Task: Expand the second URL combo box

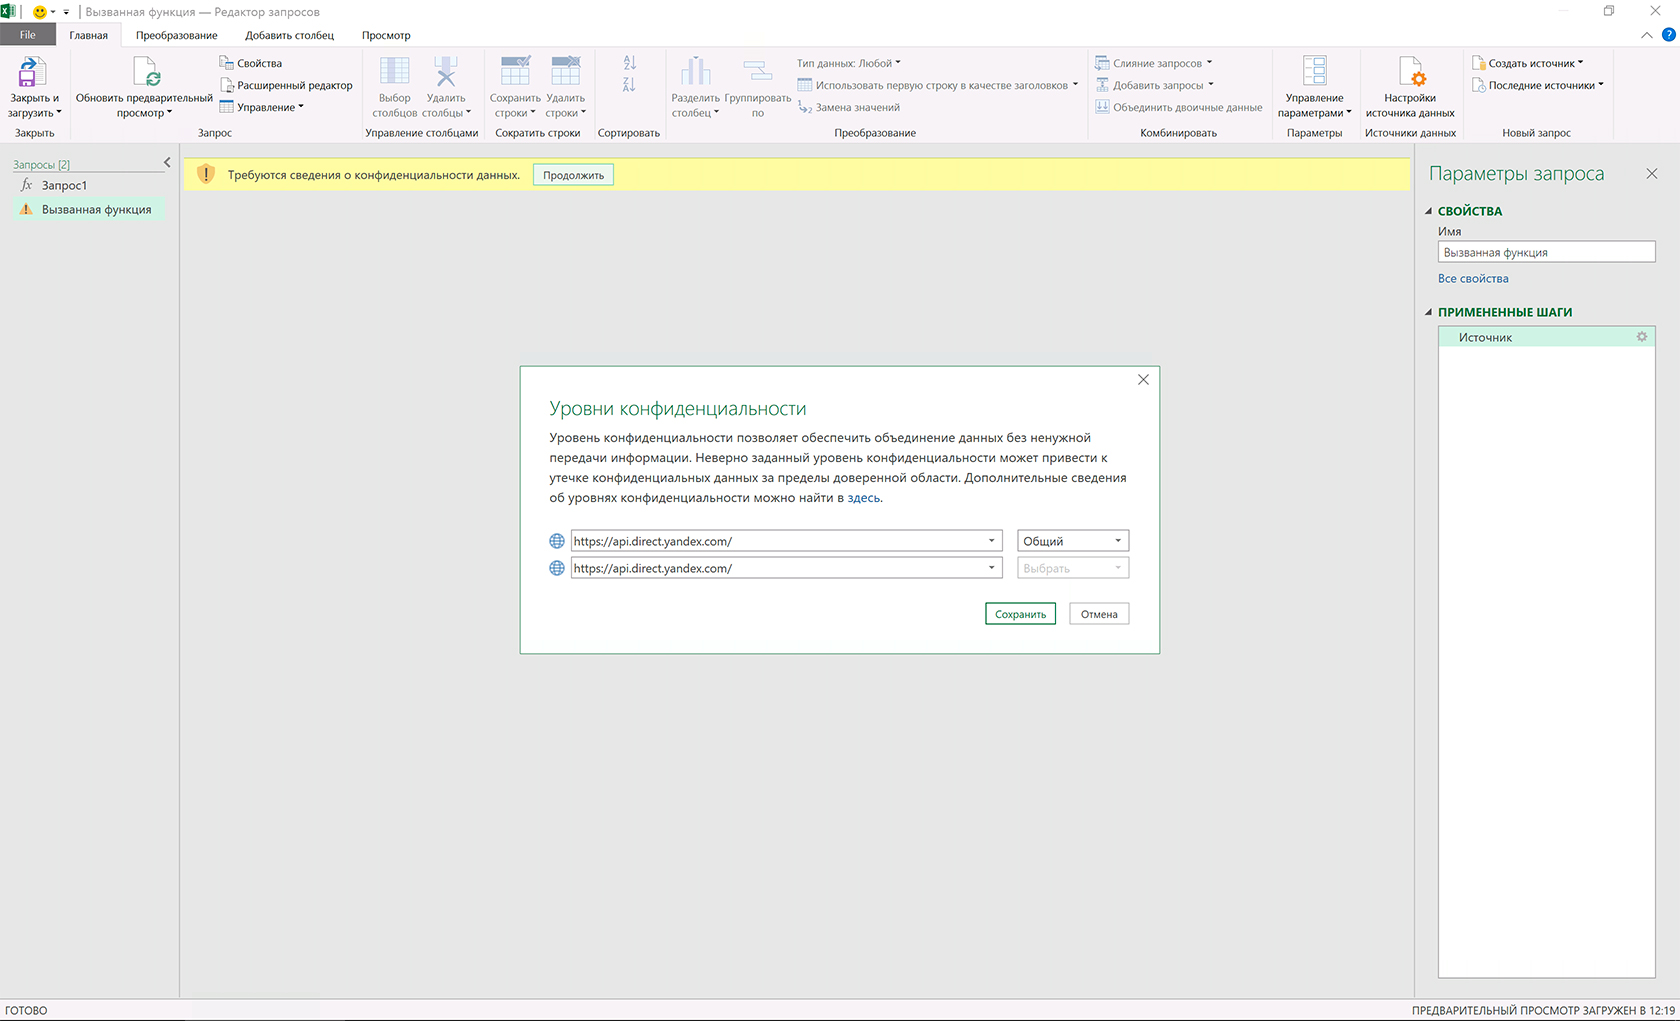Action: [991, 568]
